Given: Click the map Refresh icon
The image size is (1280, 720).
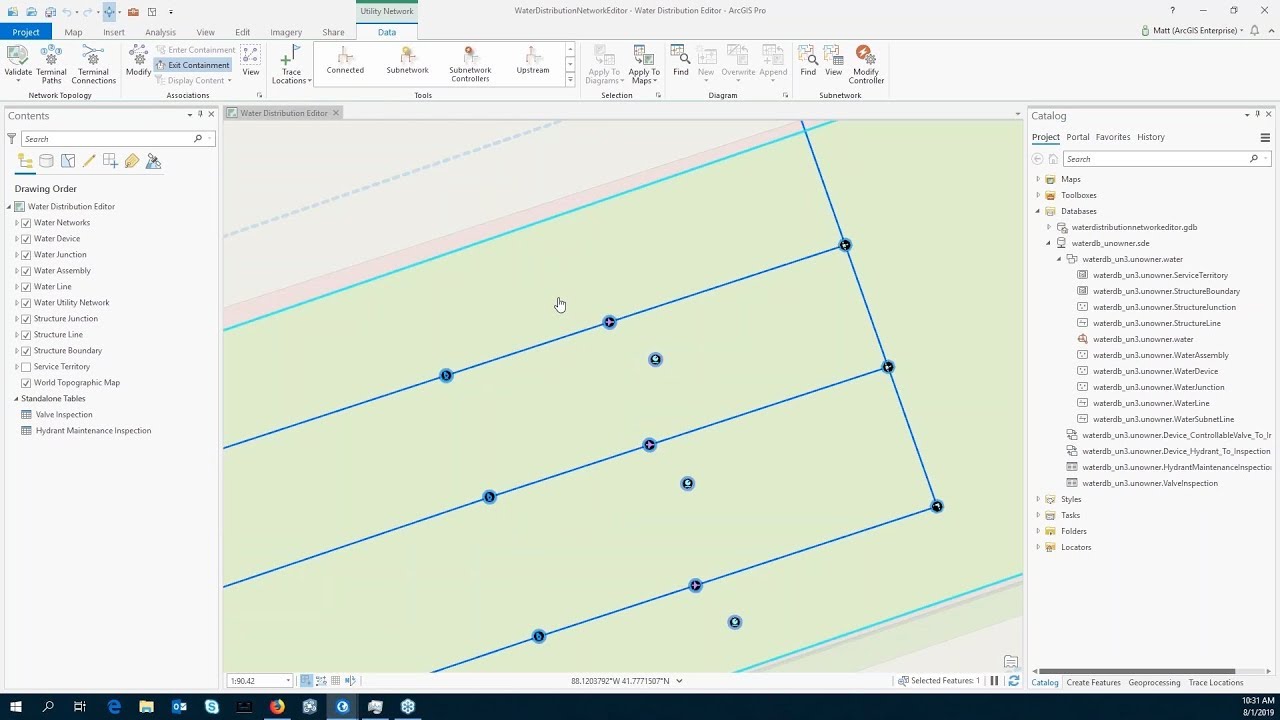Looking at the screenshot, I should point(1013,681).
